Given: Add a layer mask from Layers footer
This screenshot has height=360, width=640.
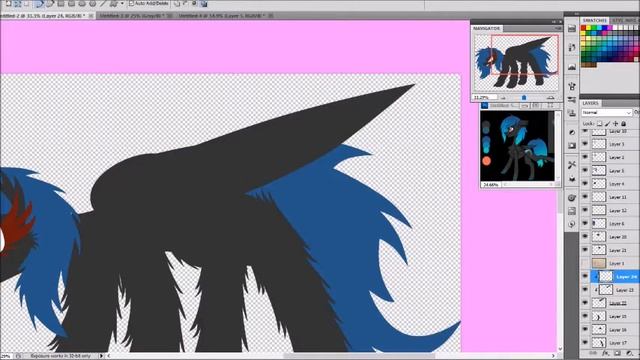Looking at the screenshot, I should coord(618,353).
